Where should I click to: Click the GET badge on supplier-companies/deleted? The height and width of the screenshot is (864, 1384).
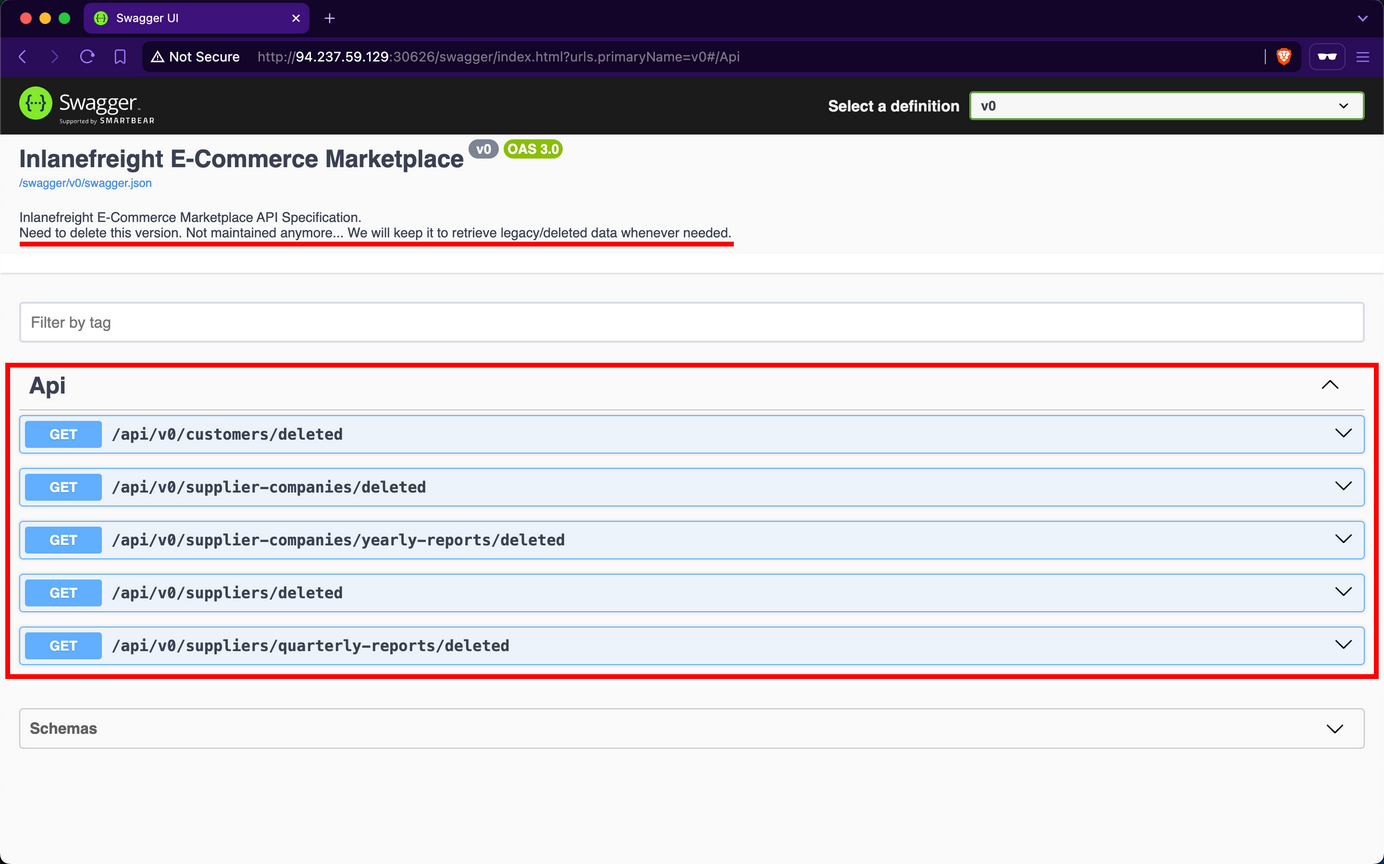click(62, 487)
